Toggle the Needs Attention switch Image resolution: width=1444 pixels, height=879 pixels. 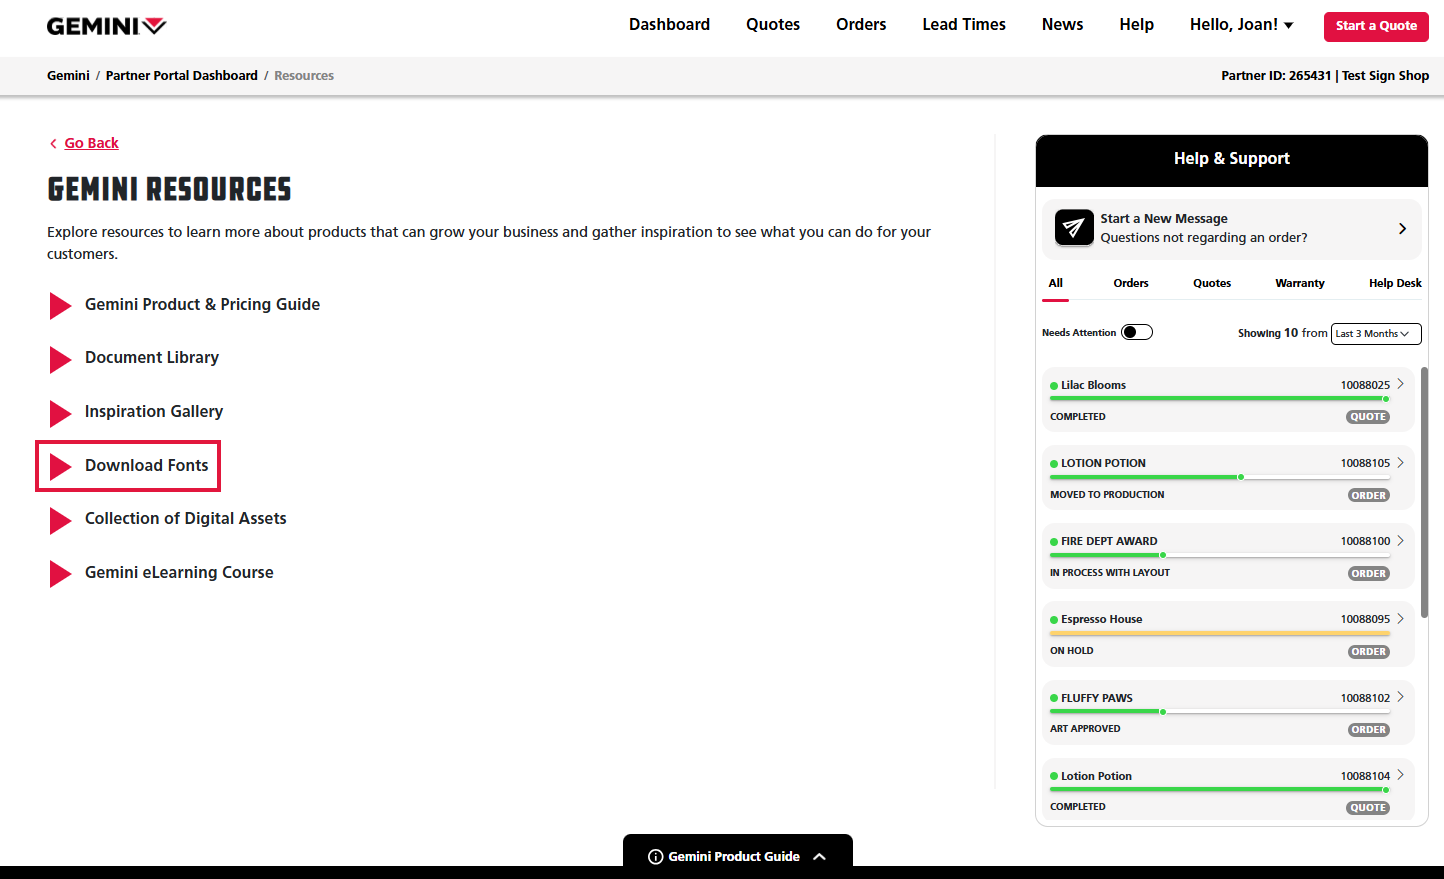1136,332
